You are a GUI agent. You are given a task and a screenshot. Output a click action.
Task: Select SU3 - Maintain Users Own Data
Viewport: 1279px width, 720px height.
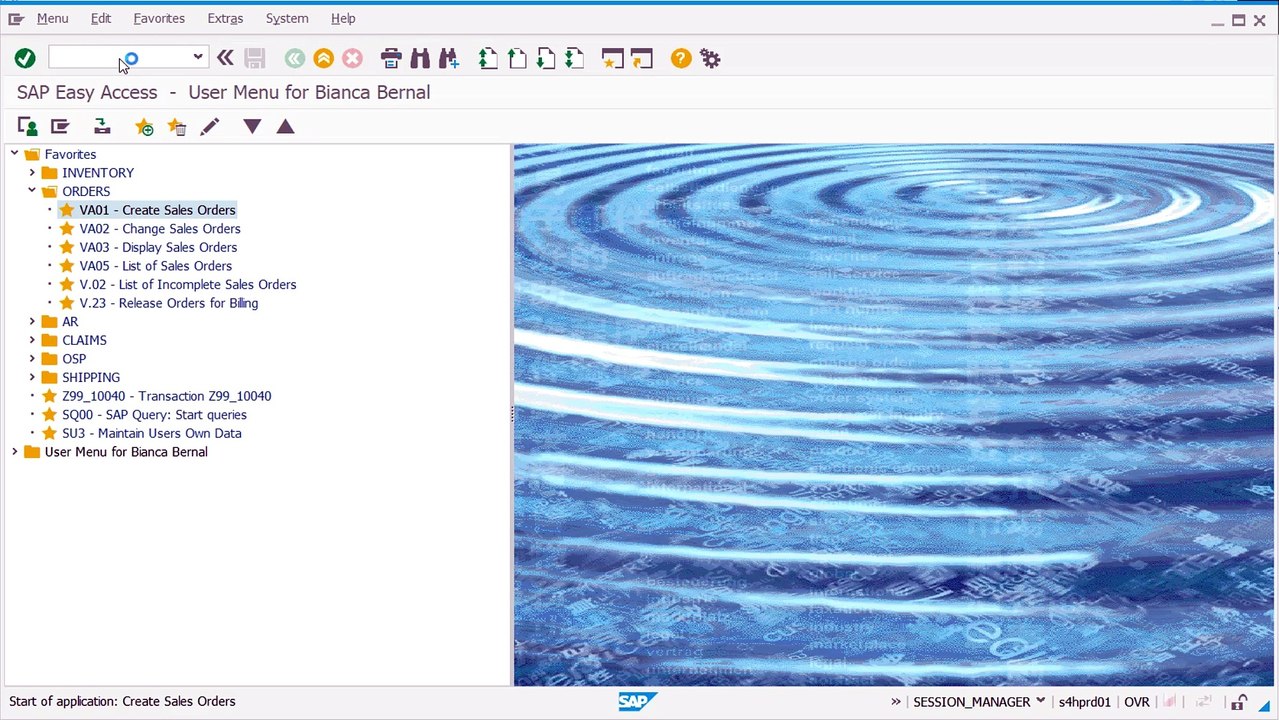[151, 433]
